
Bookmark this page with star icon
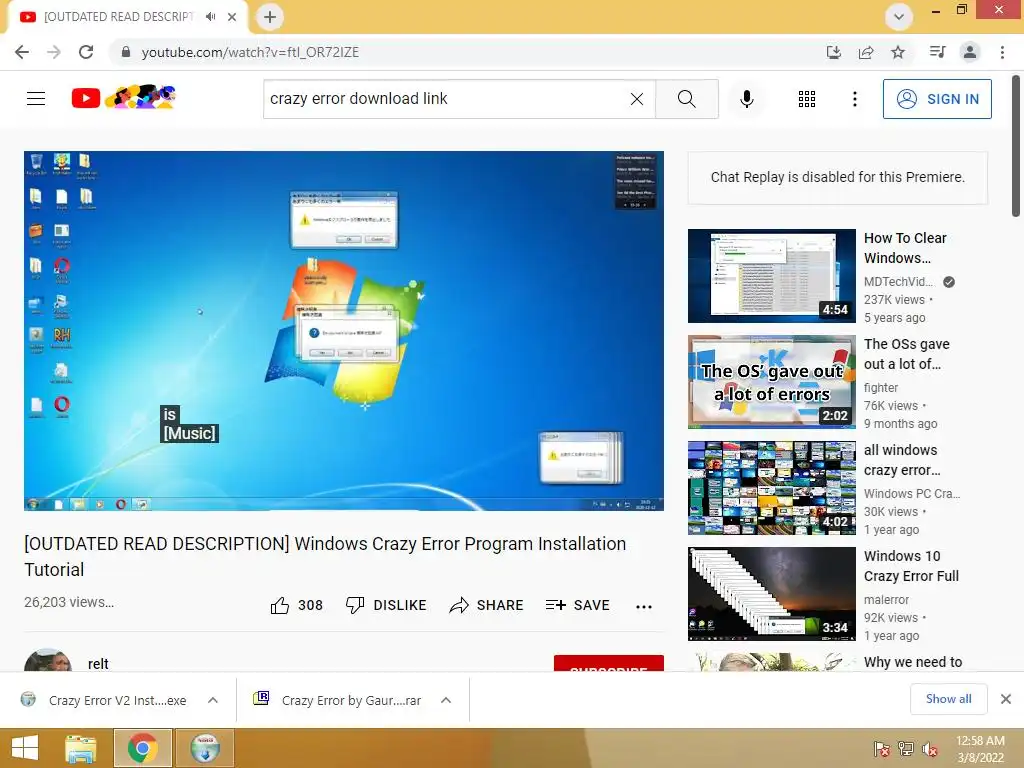[x=898, y=52]
